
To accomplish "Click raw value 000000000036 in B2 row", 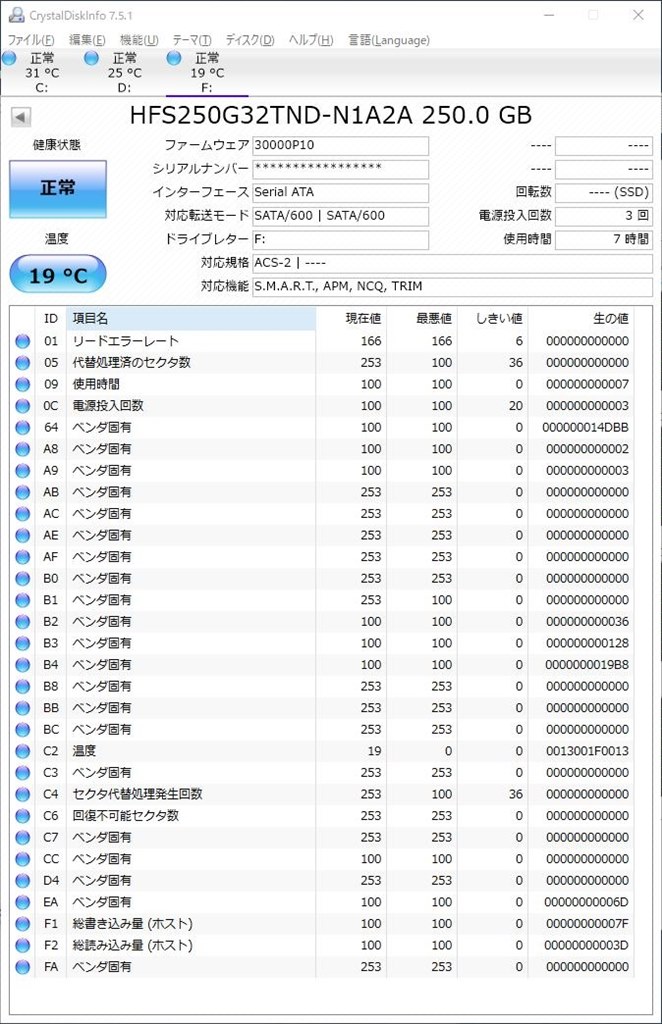I will point(588,621).
